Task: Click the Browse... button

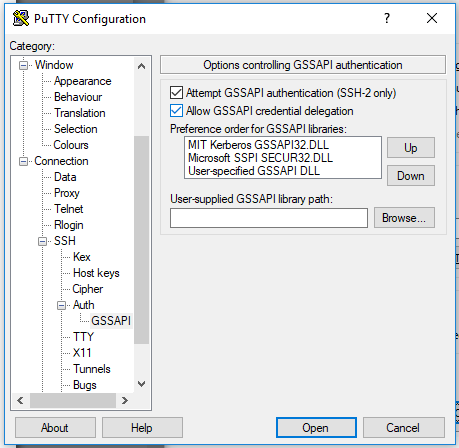Action: coord(404,218)
